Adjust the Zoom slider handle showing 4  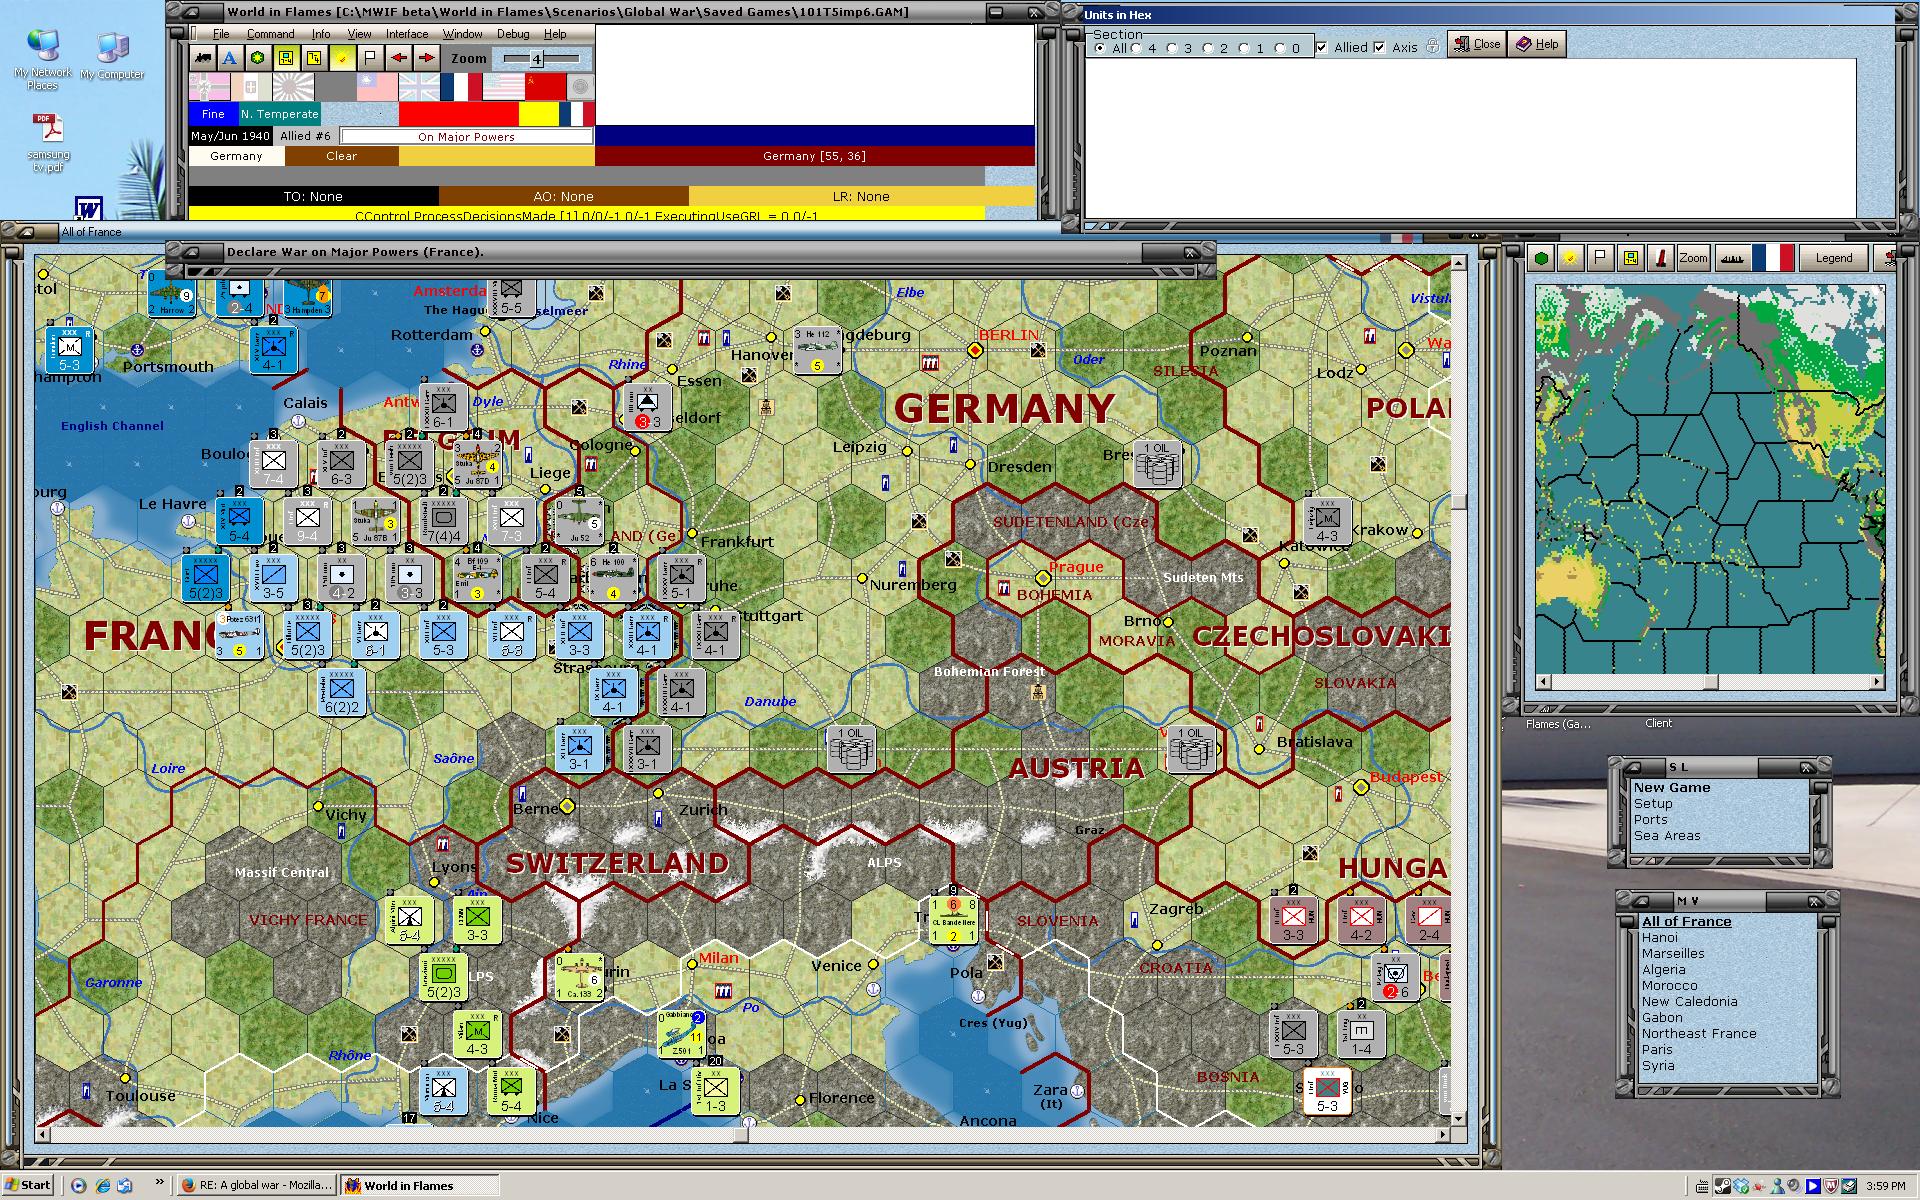[x=536, y=59]
